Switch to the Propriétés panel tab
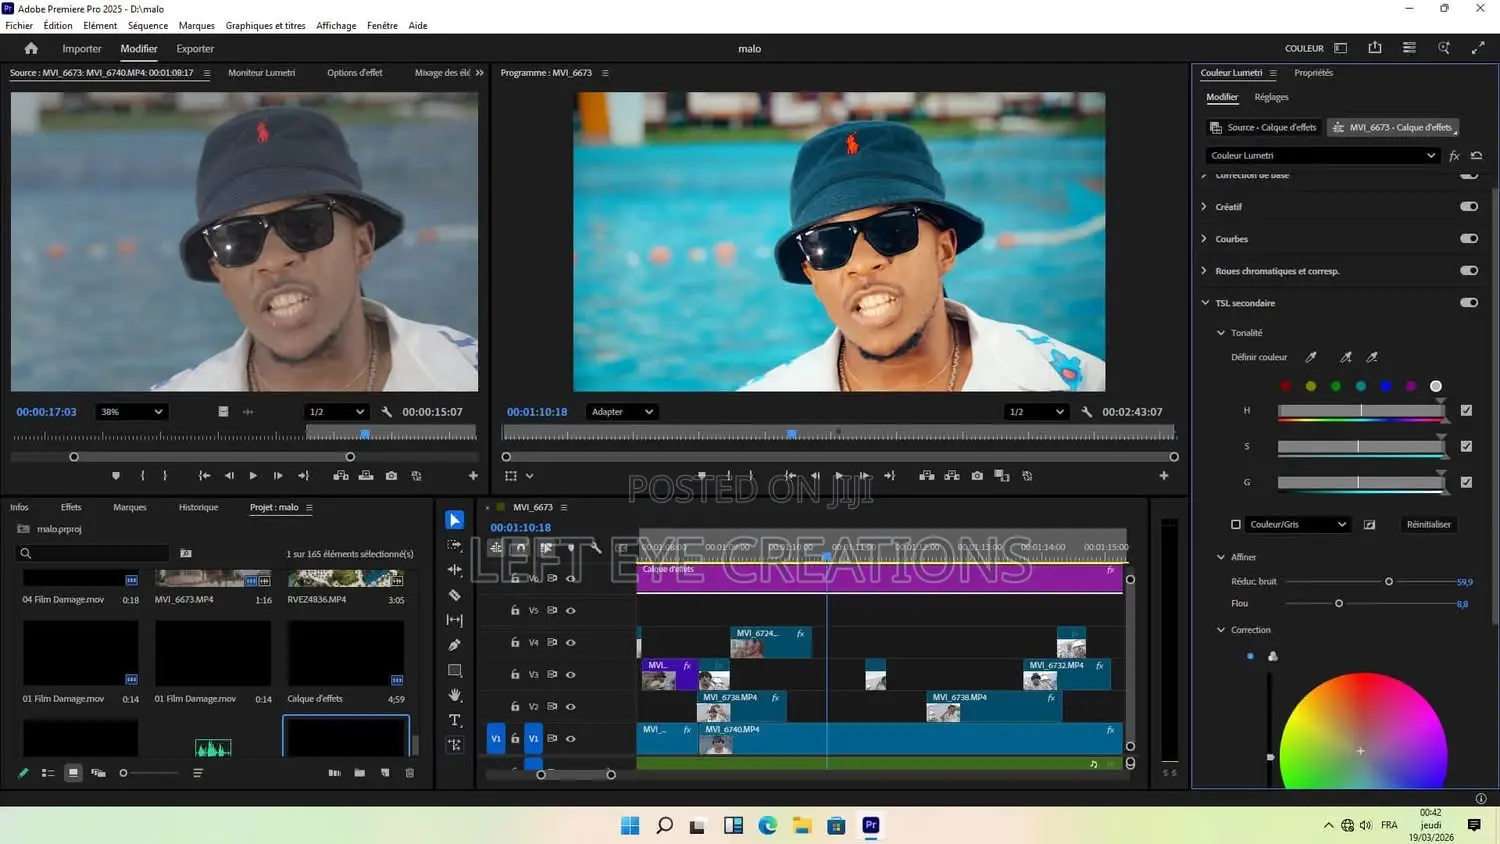The image size is (1500, 844). coord(1313,73)
